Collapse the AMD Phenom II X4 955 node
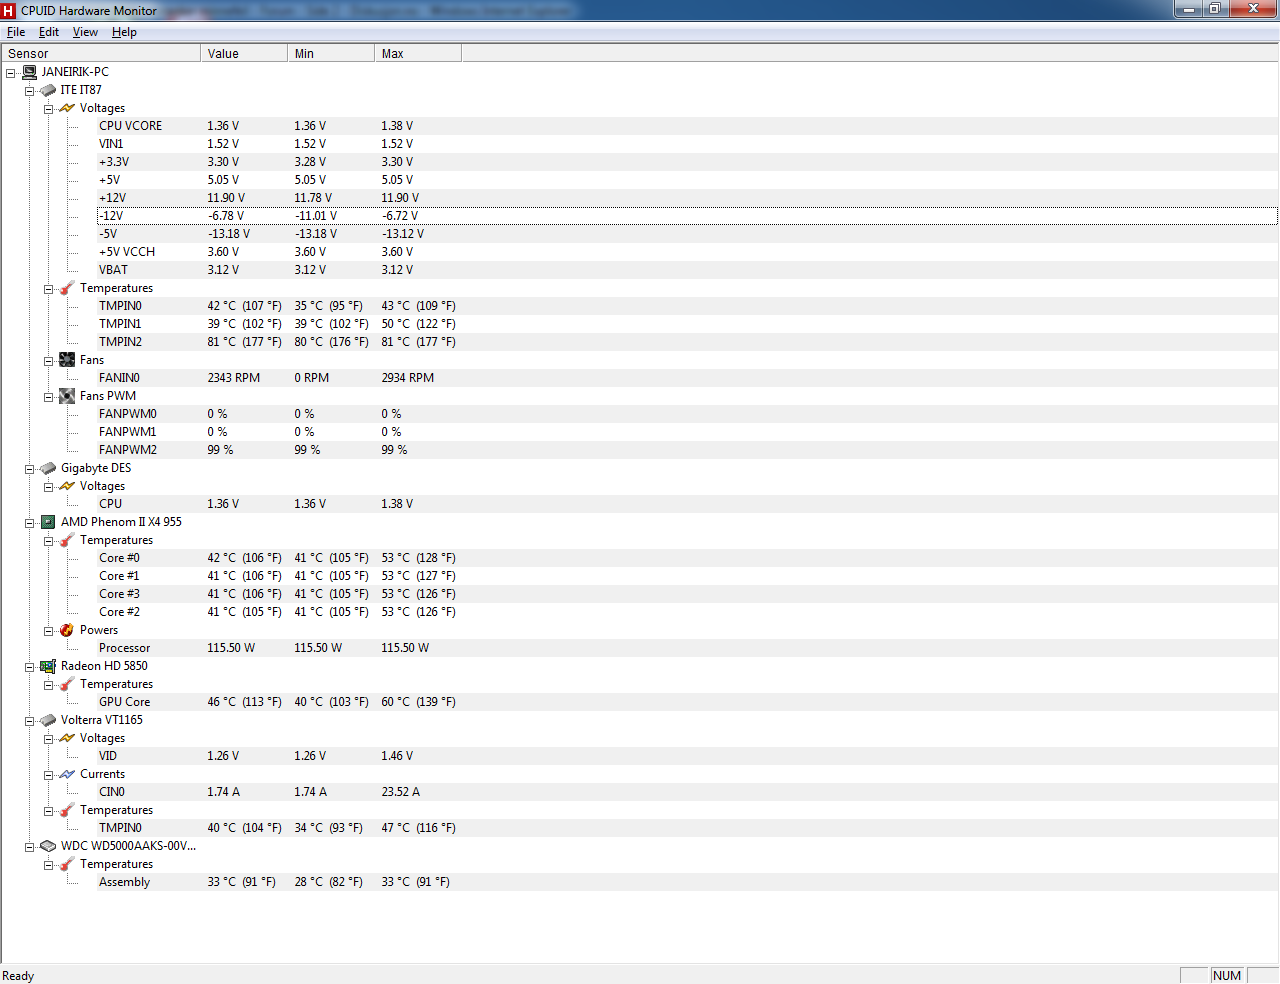Viewport: 1280px width, 984px height. pyautogui.click(x=29, y=523)
